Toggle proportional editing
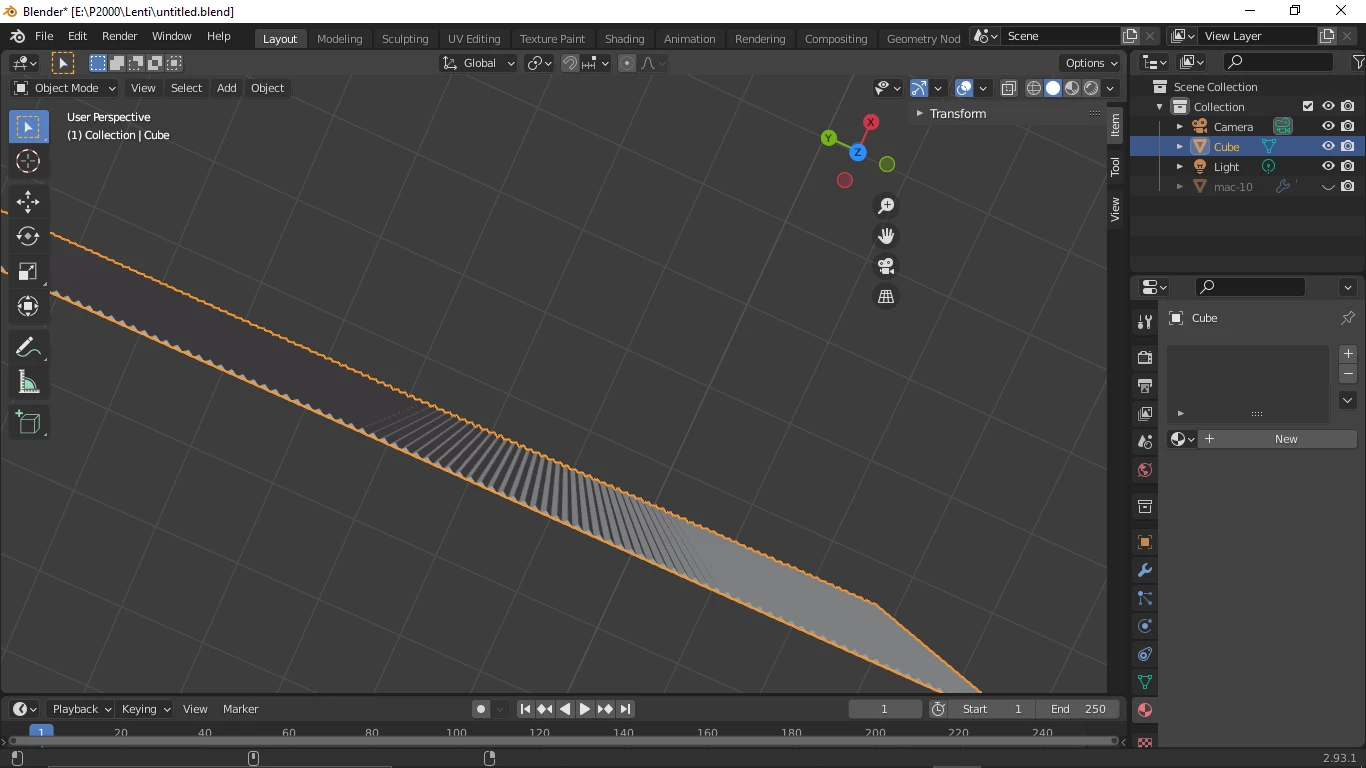Viewport: 1366px width, 768px height. [x=627, y=63]
